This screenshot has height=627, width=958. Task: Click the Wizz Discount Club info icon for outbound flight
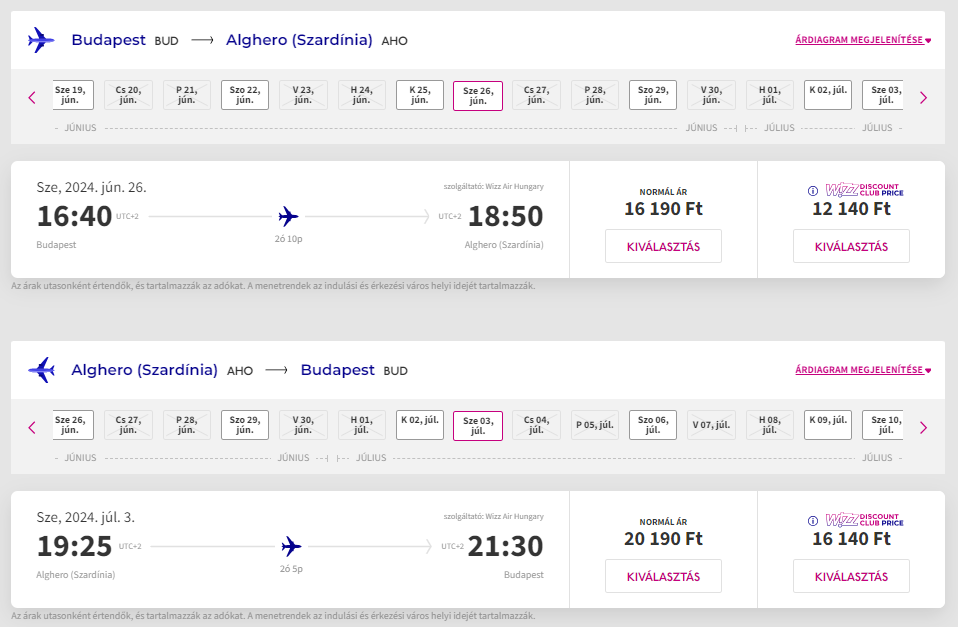[813, 191]
